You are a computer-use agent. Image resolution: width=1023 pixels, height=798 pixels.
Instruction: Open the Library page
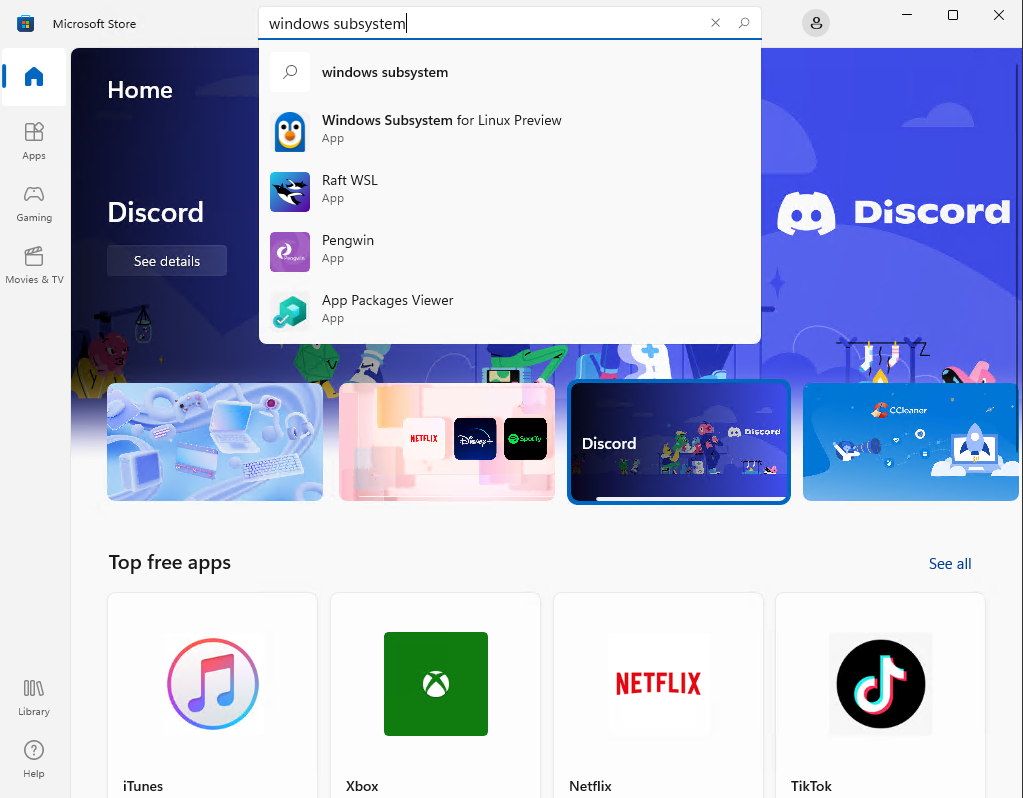coord(34,697)
